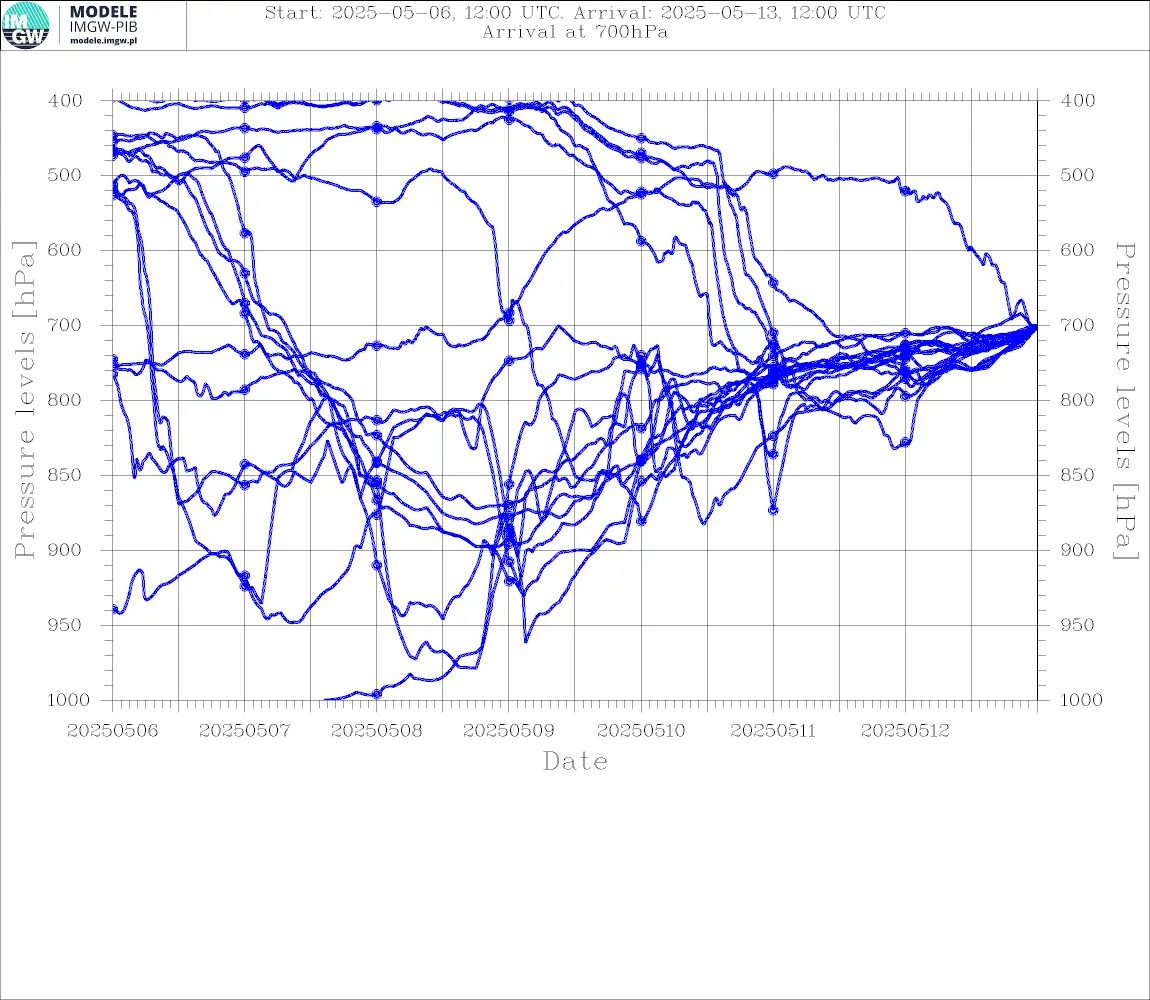Click the right 'Pressure levels [hPa]' axis label

coord(1126,401)
